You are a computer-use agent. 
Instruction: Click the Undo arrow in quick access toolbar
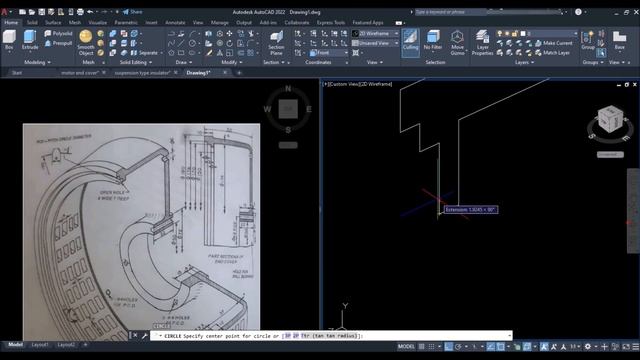pyautogui.click(x=90, y=12)
